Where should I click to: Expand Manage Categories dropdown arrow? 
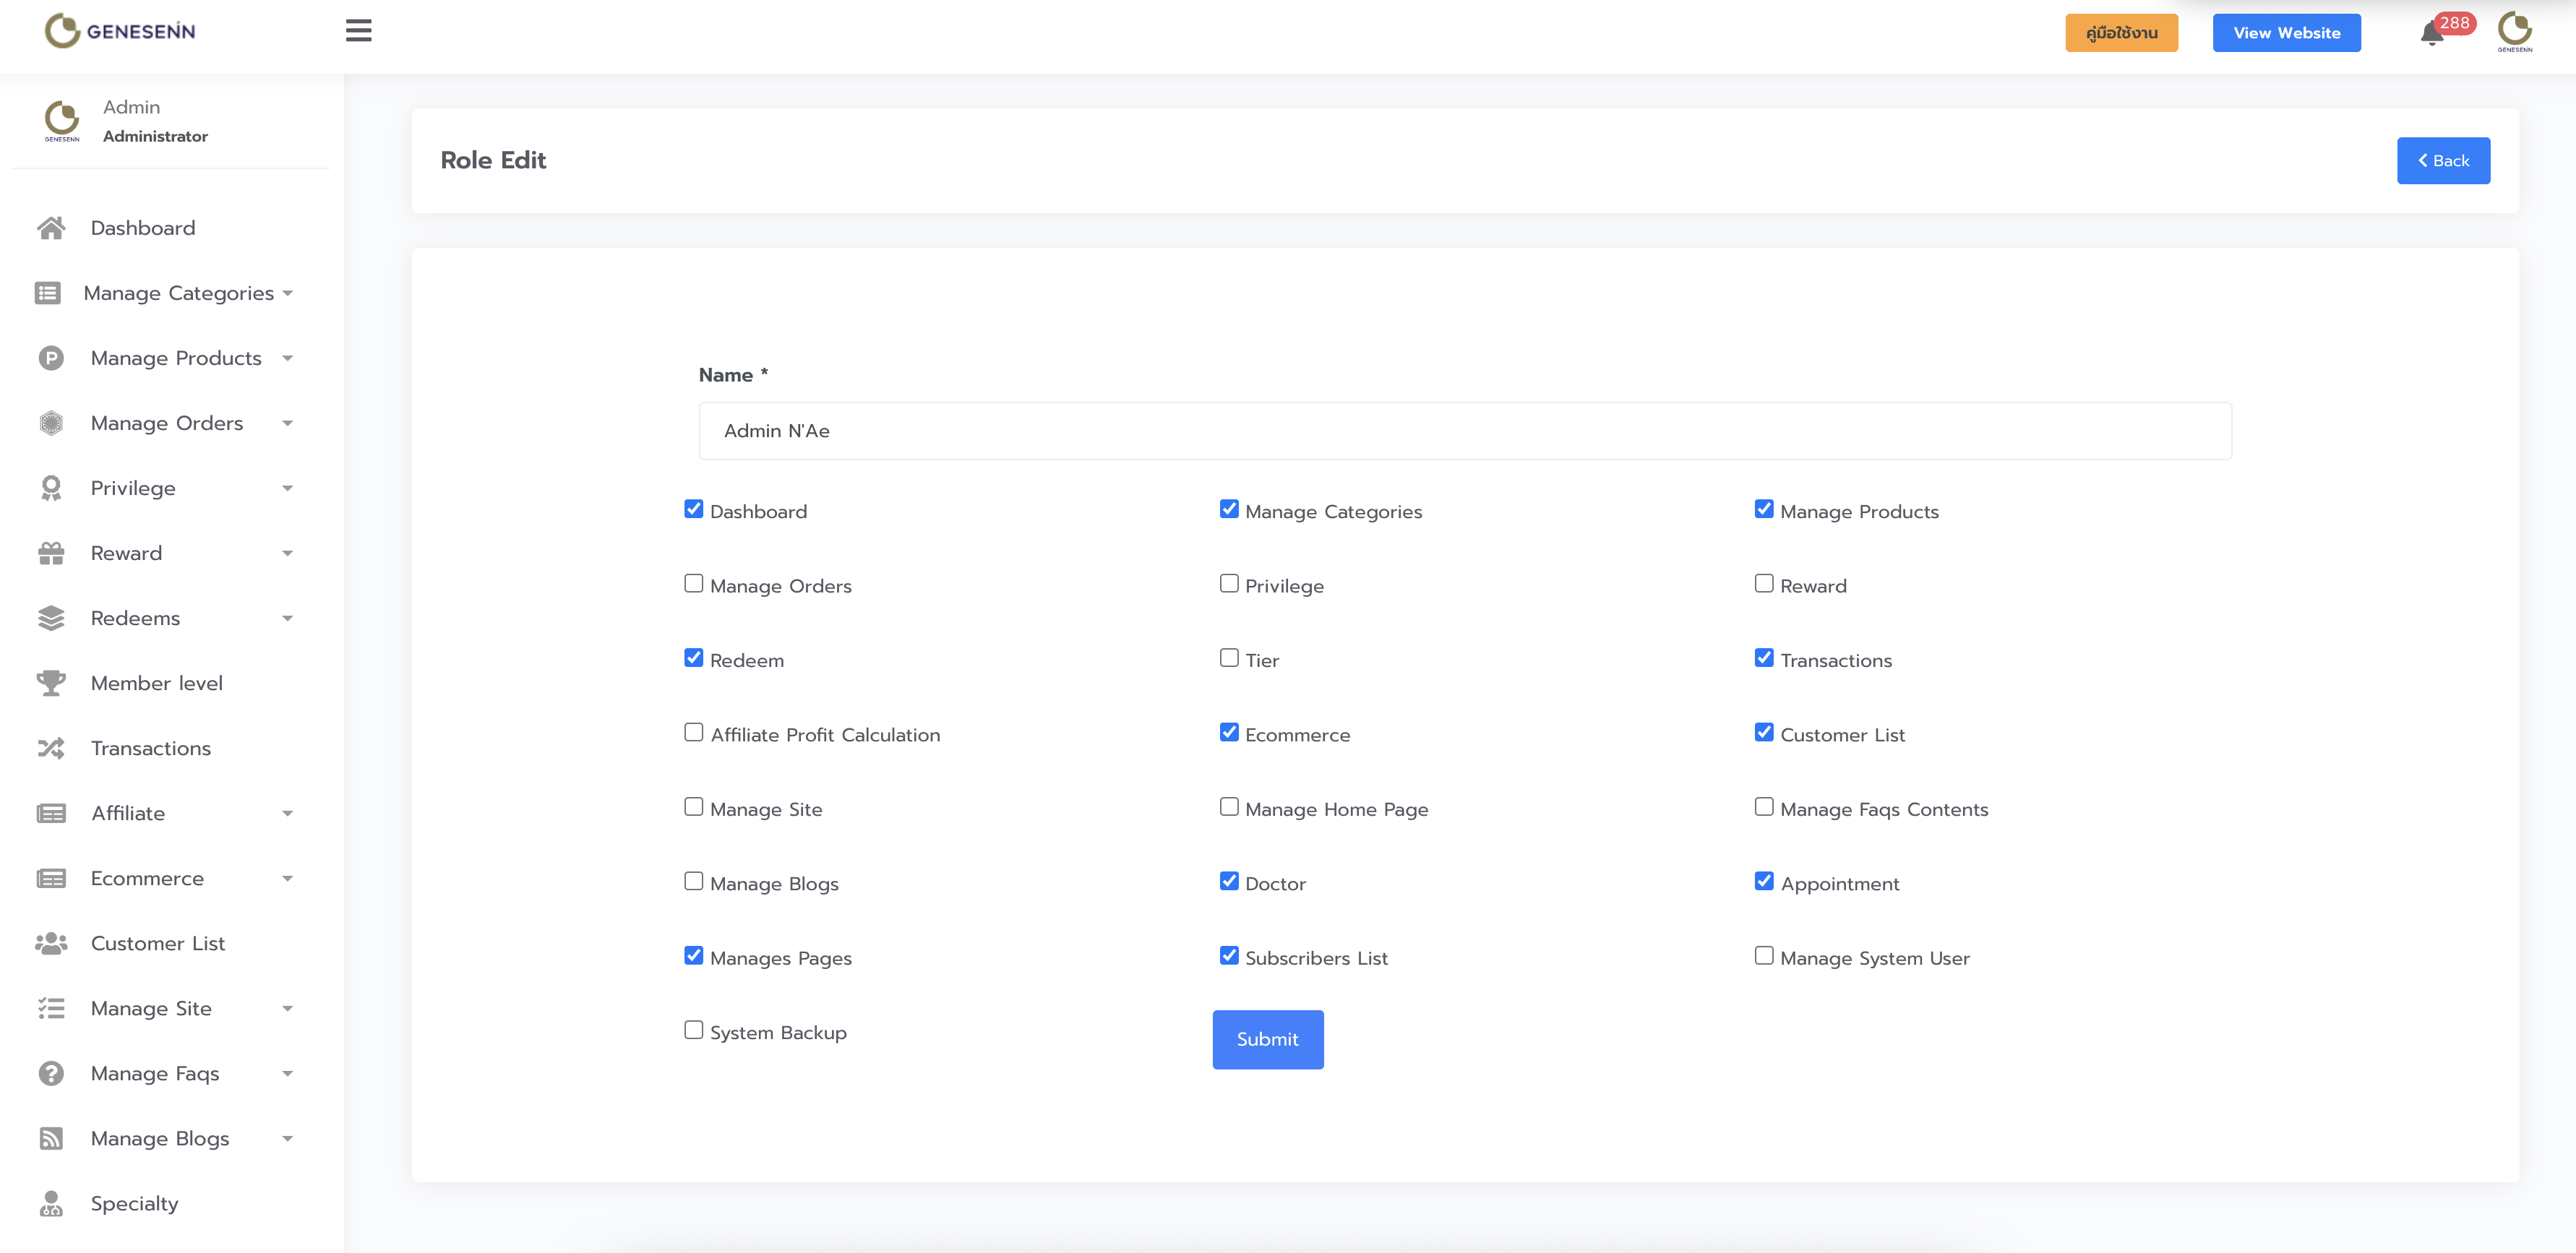[x=288, y=294]
